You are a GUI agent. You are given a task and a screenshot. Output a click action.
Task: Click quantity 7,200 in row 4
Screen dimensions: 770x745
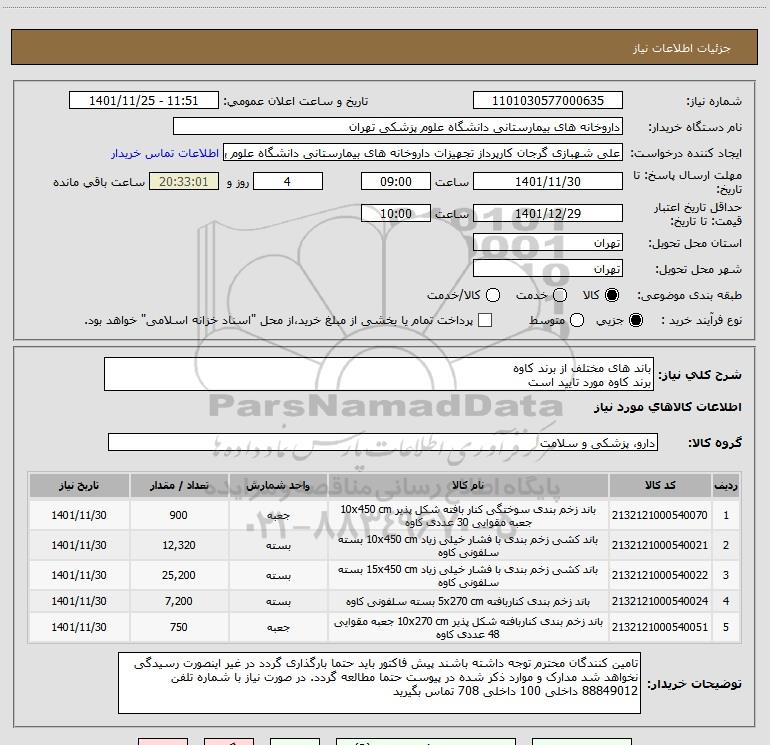(179, 601)
